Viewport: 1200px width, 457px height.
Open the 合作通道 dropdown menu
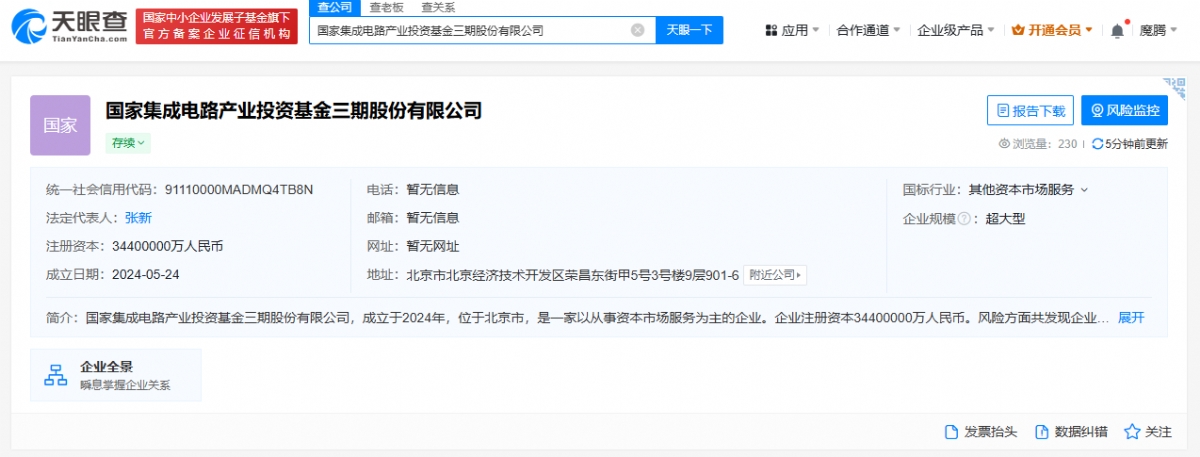[867, 31]
